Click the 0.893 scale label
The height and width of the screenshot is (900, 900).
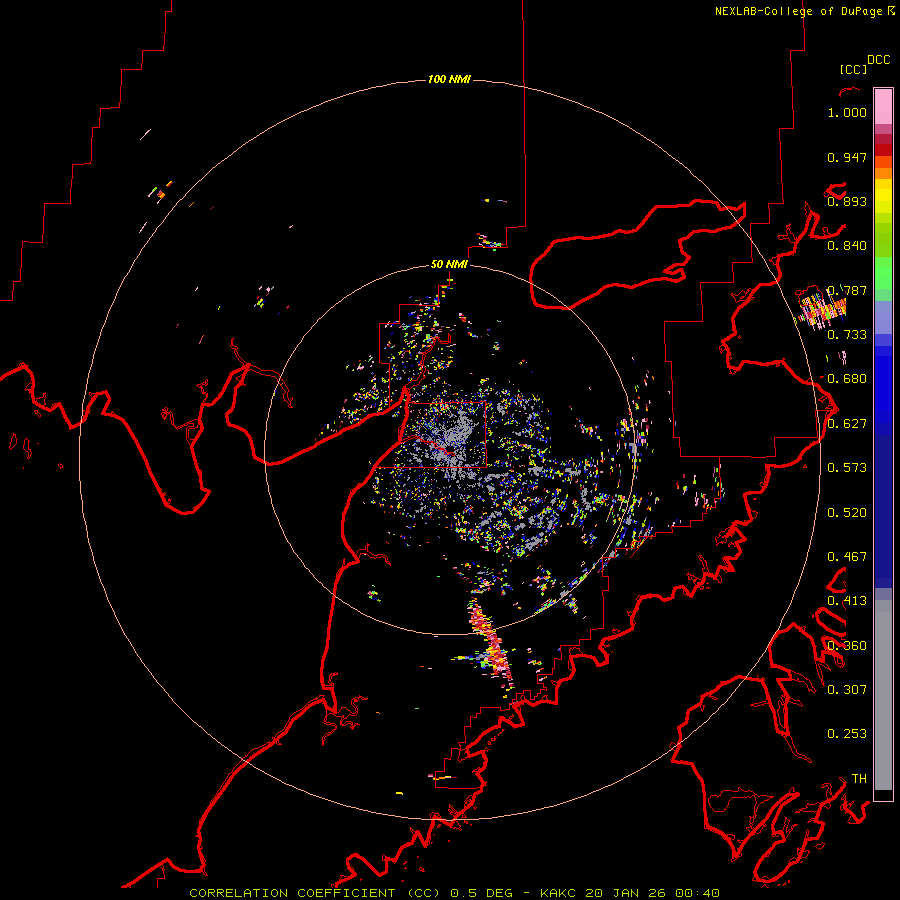(x=847, y=201)
